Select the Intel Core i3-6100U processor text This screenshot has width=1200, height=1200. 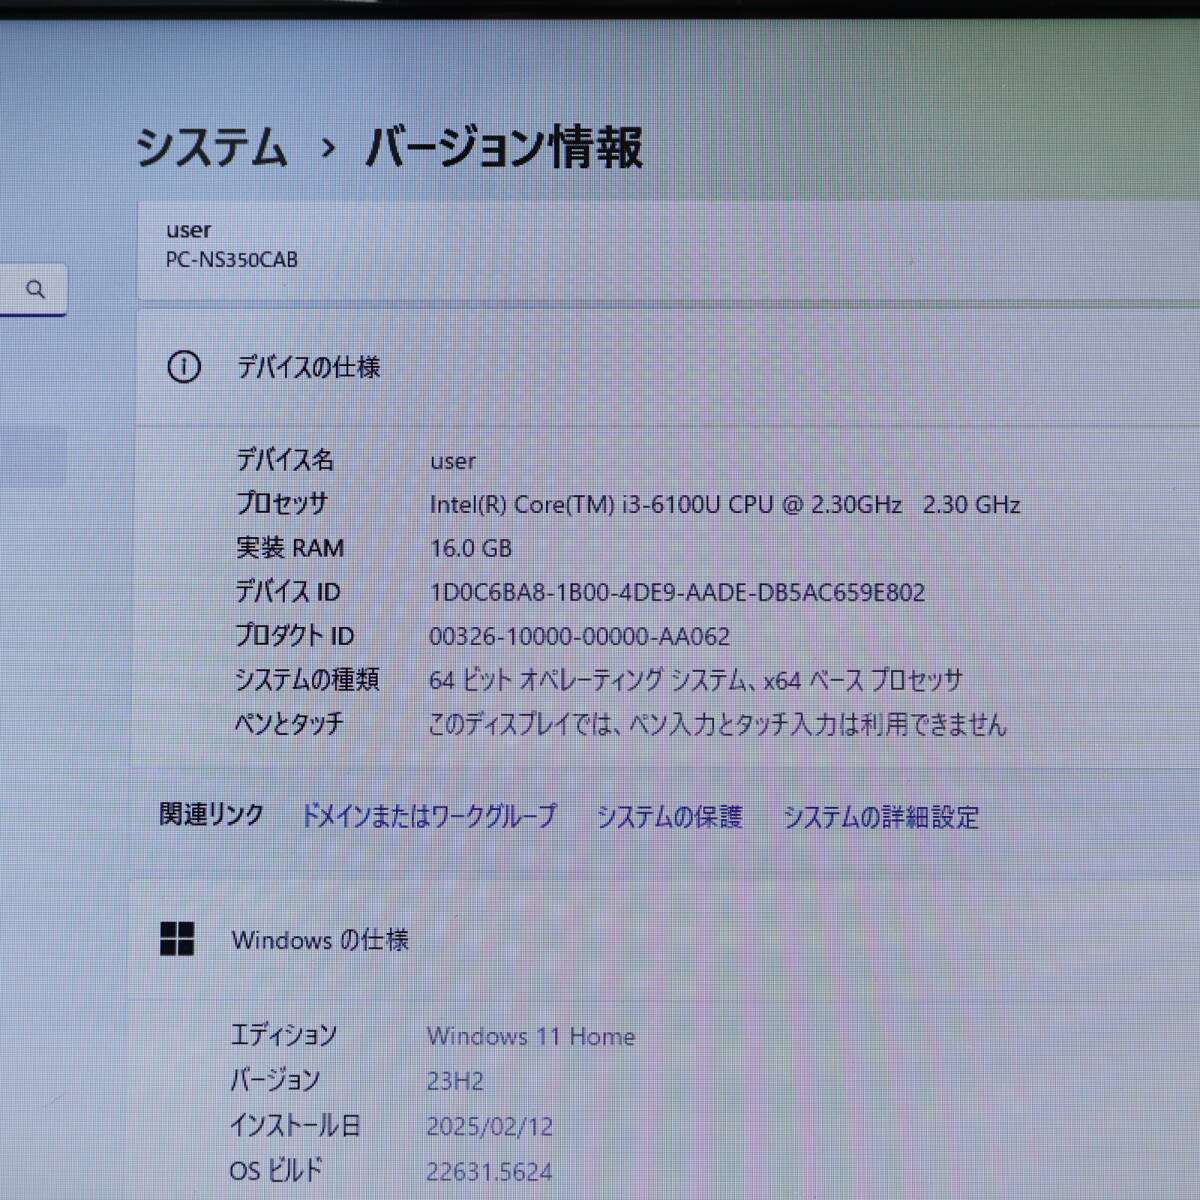pyautogui.click(x=725, y=504)
